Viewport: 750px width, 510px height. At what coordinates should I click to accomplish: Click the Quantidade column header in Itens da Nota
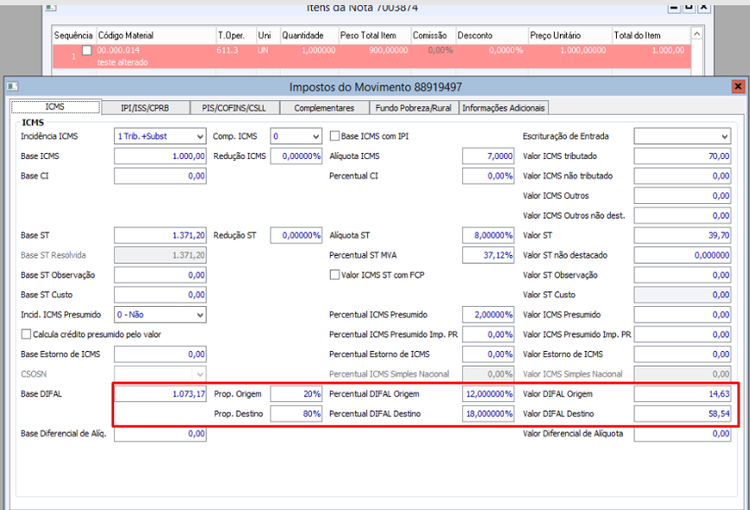click(x=309, y=35)
